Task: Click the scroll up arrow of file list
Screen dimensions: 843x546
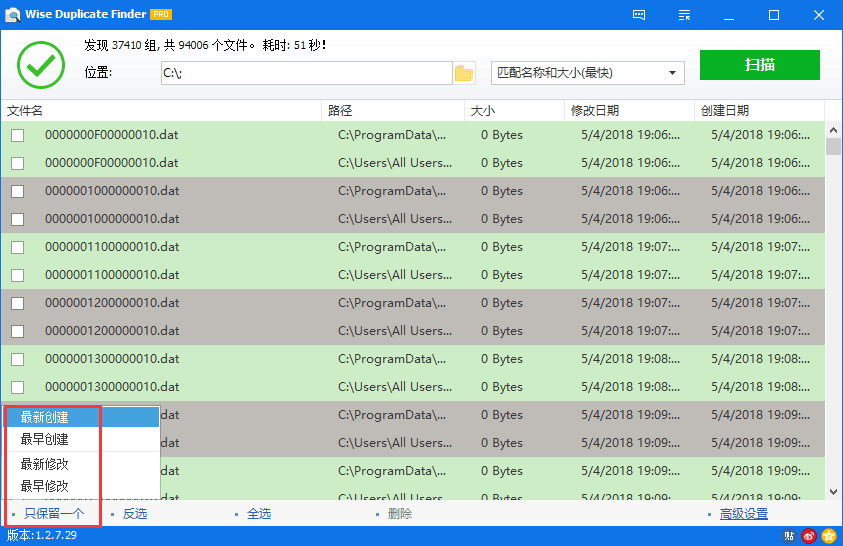Action: [833, 130]
